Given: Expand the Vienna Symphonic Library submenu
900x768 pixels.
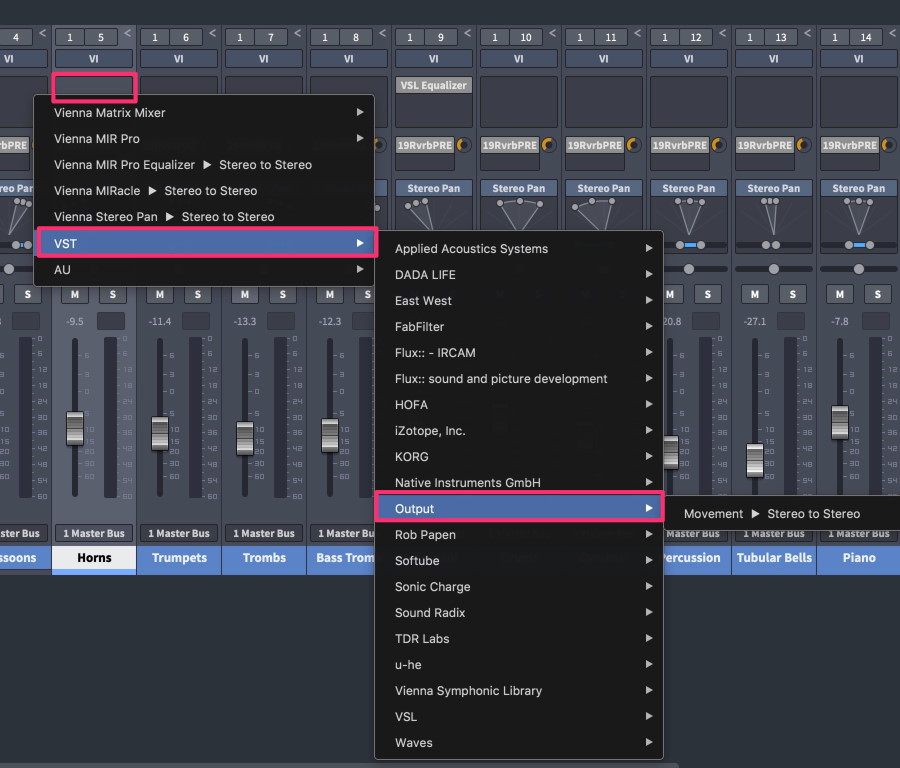Looking at the screenshot, I should pos(519,691).
